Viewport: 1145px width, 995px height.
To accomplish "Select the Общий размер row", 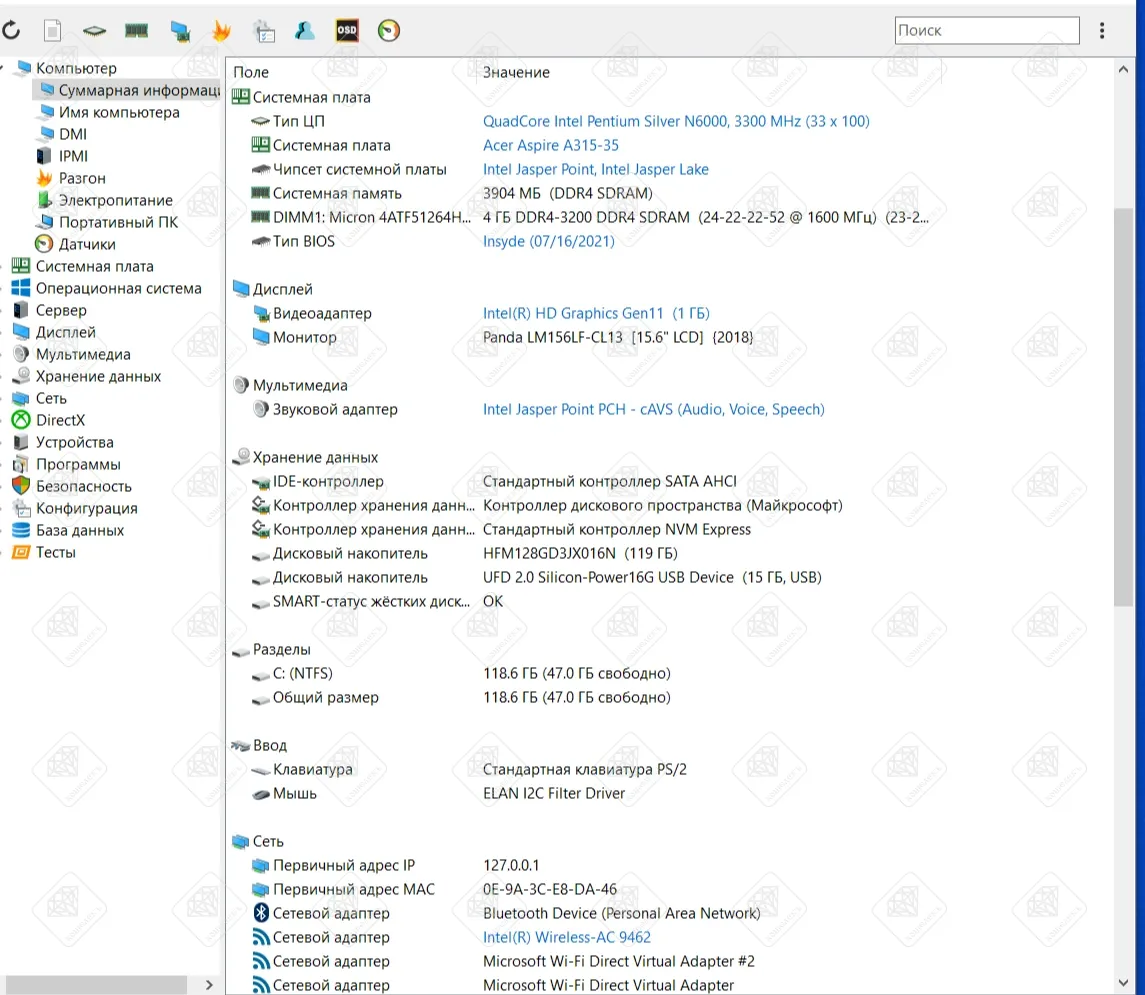I will point(461,698).
